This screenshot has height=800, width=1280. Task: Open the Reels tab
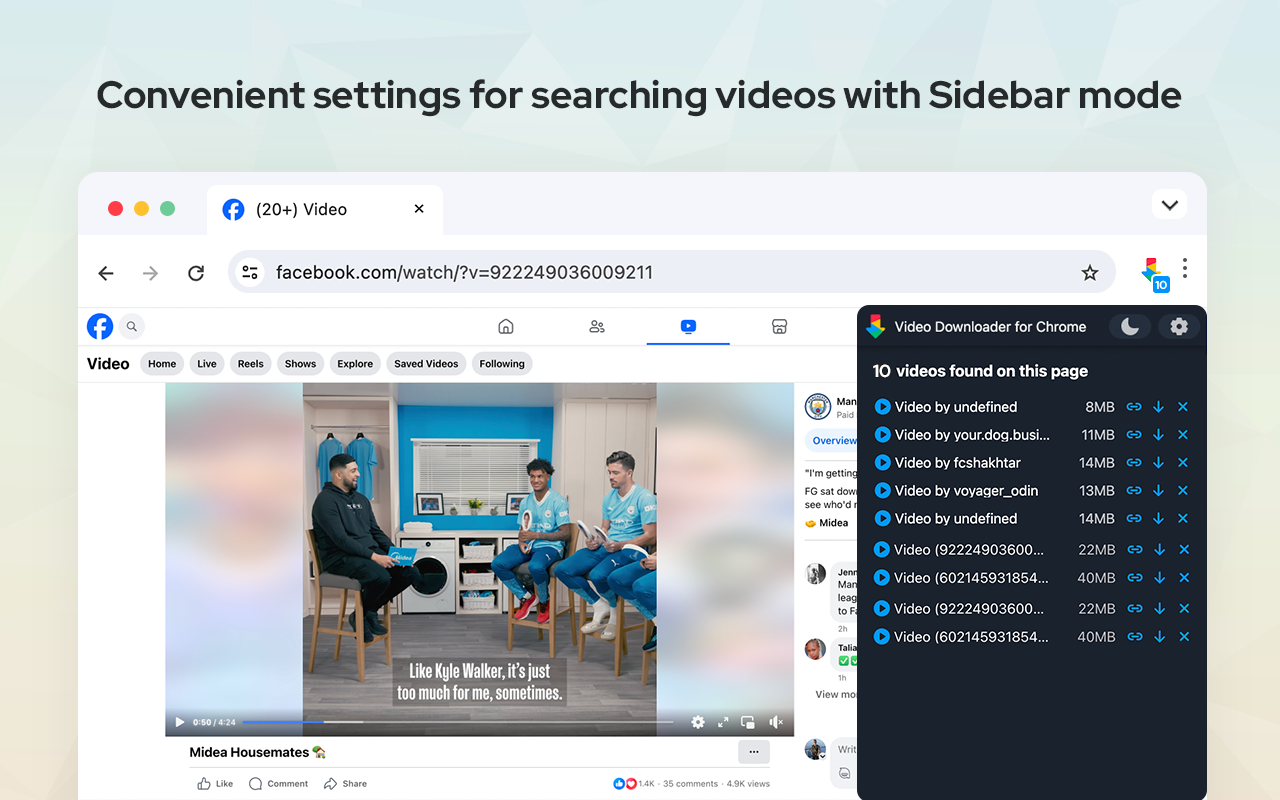tap(251, 364)
